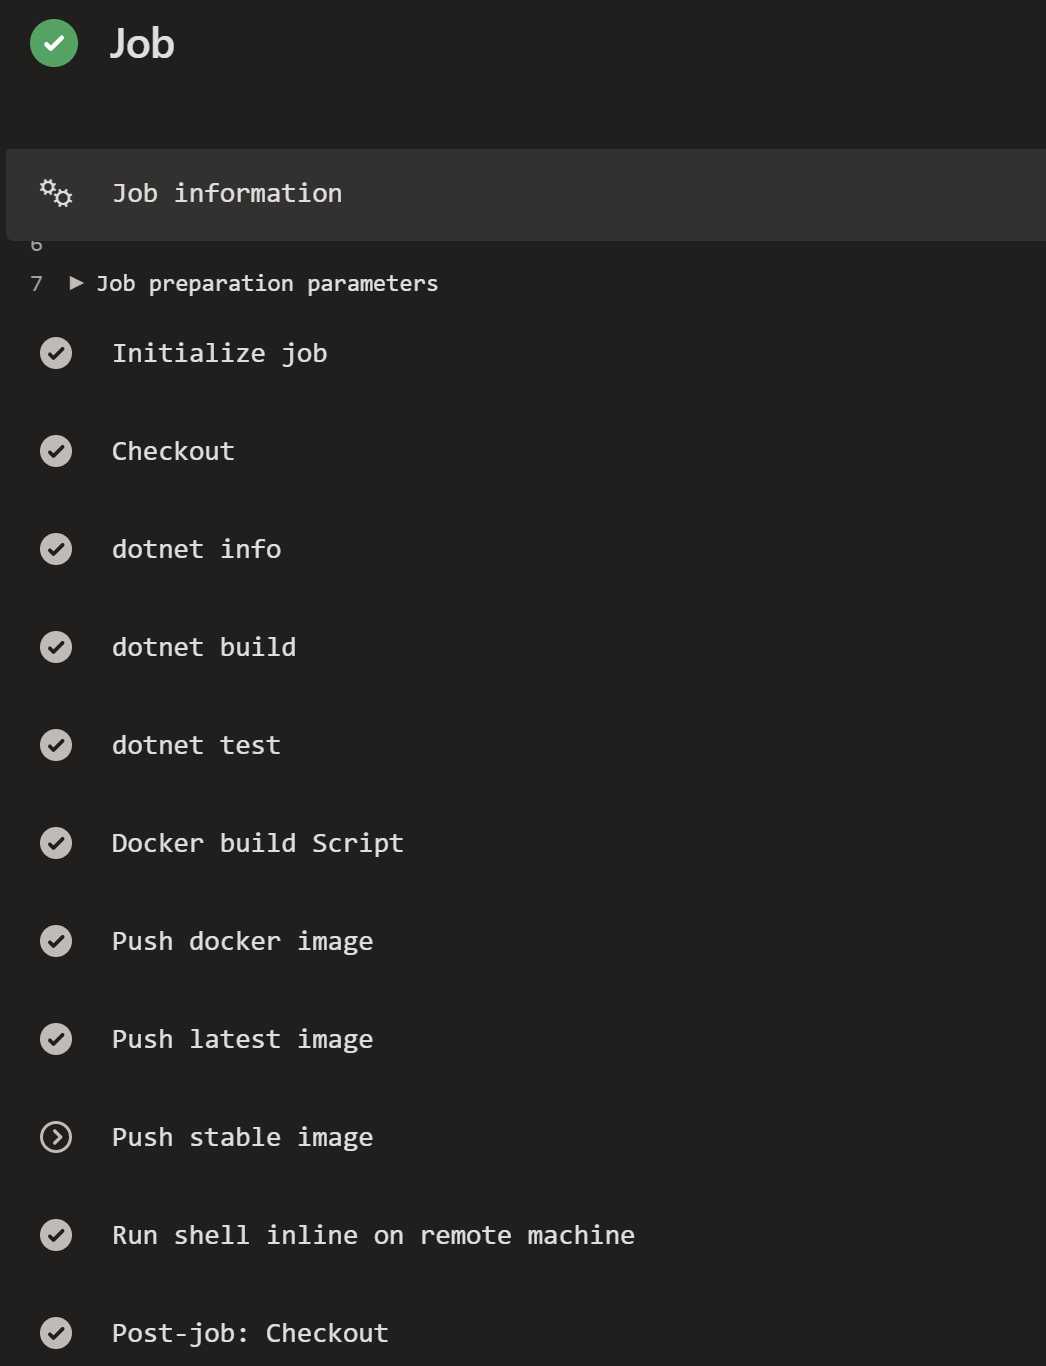Select the Job information row
Viewport: 1046px width, 1366px height.
(526, 194)
